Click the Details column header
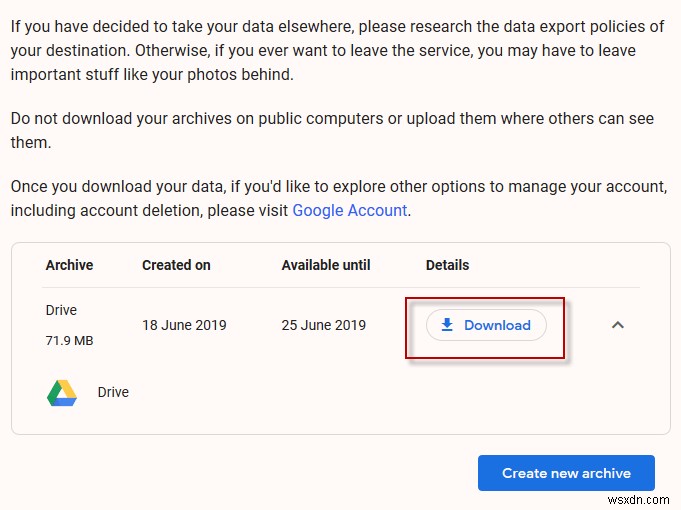This screenshot has height=510, width=681. click(447, 265)
